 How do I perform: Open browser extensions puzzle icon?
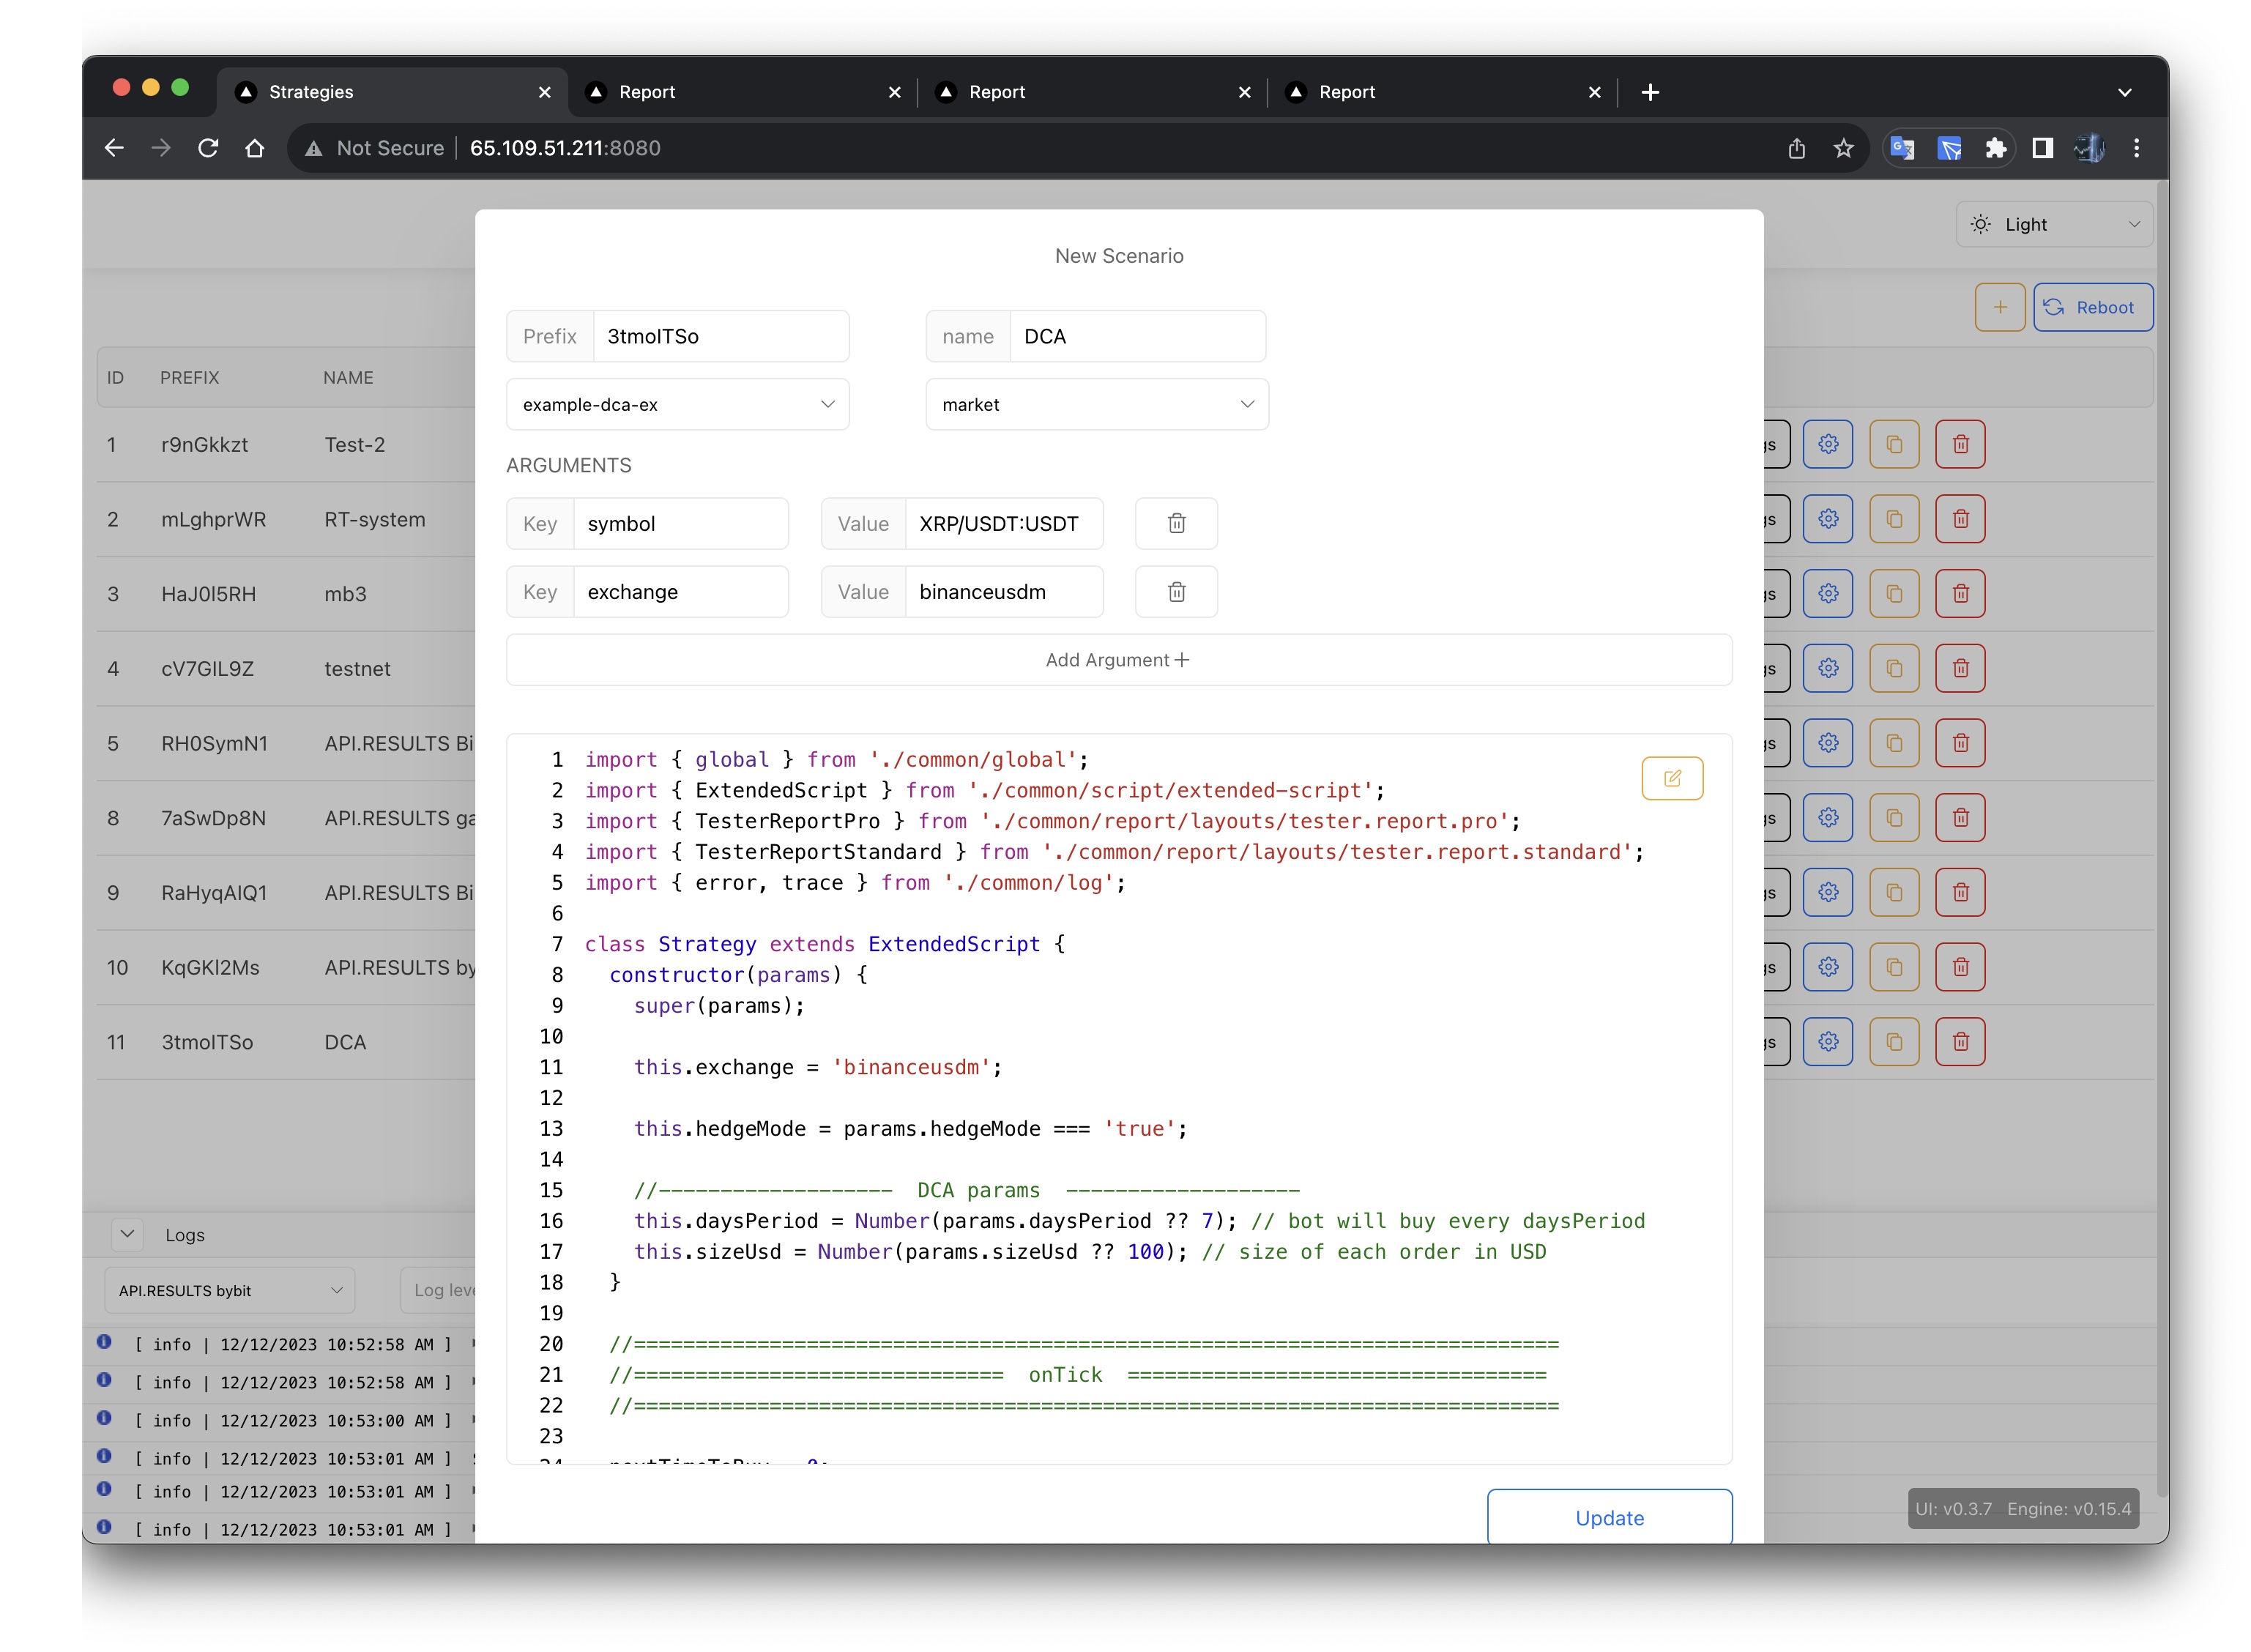coord(1995,148)
